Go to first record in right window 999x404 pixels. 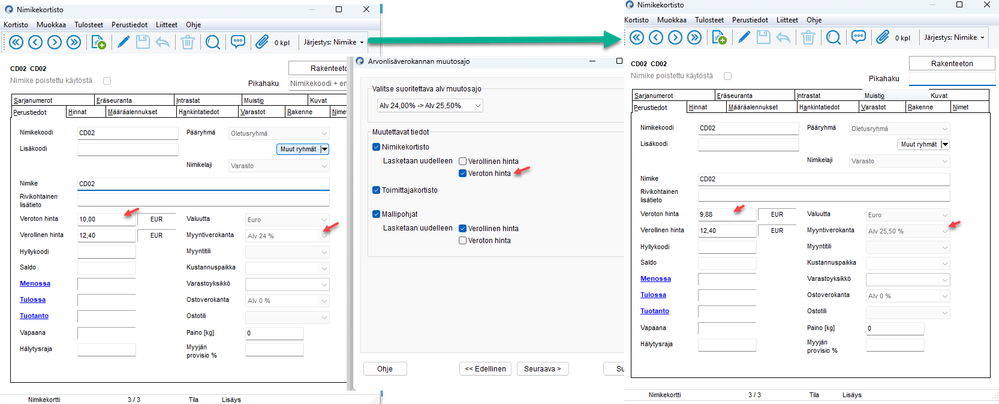(636, 38)
